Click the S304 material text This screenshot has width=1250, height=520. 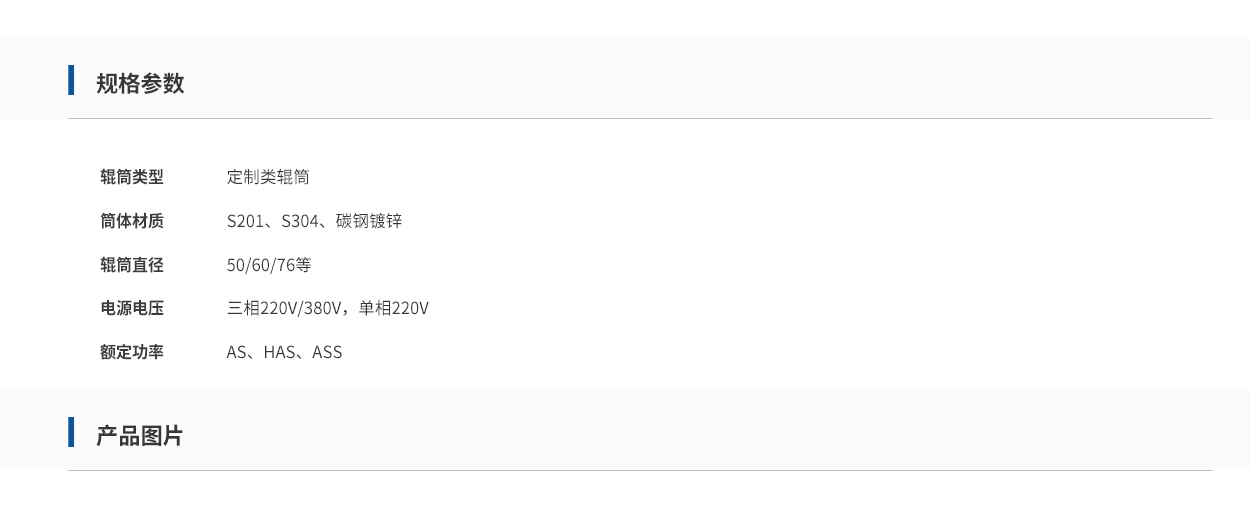point(300,221)
